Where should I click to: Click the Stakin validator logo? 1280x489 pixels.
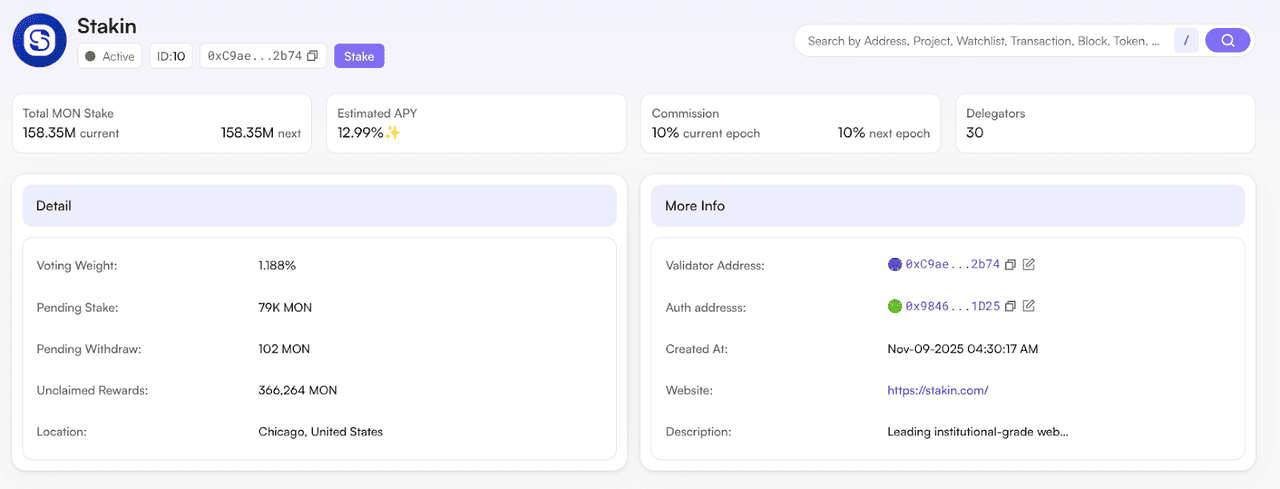[39, 41]
